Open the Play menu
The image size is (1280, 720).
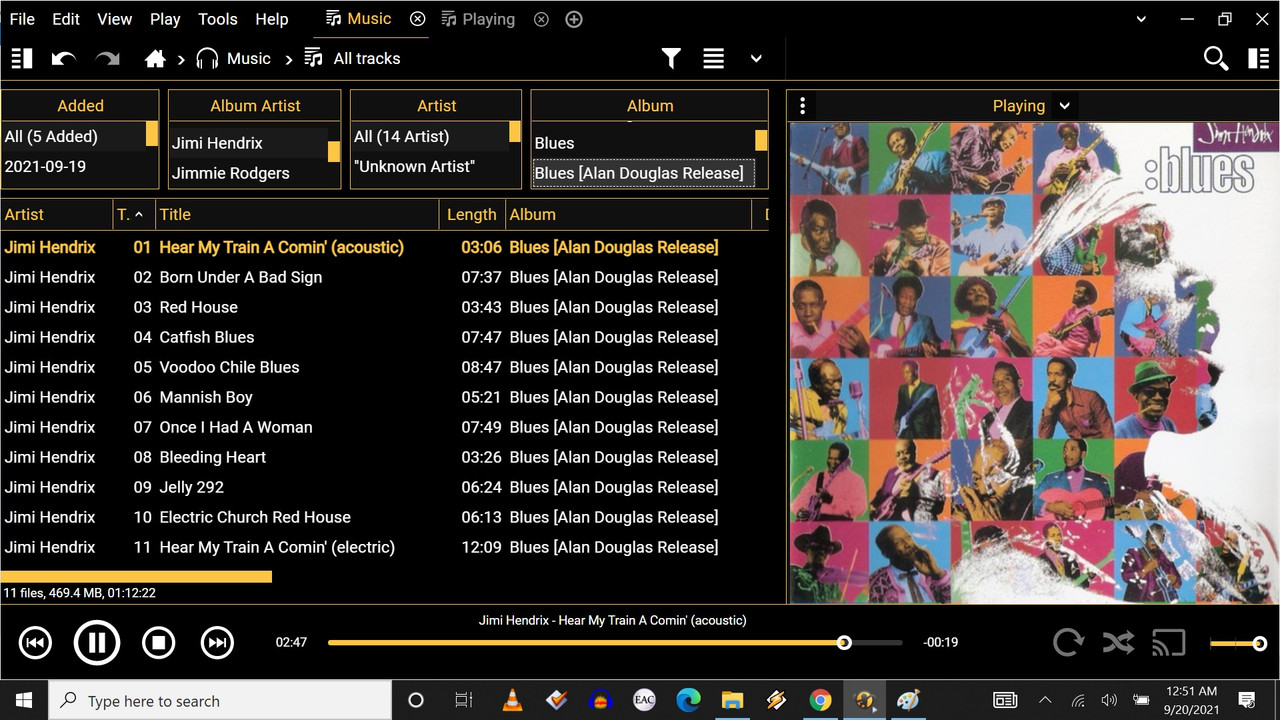(x=165, y=19)
